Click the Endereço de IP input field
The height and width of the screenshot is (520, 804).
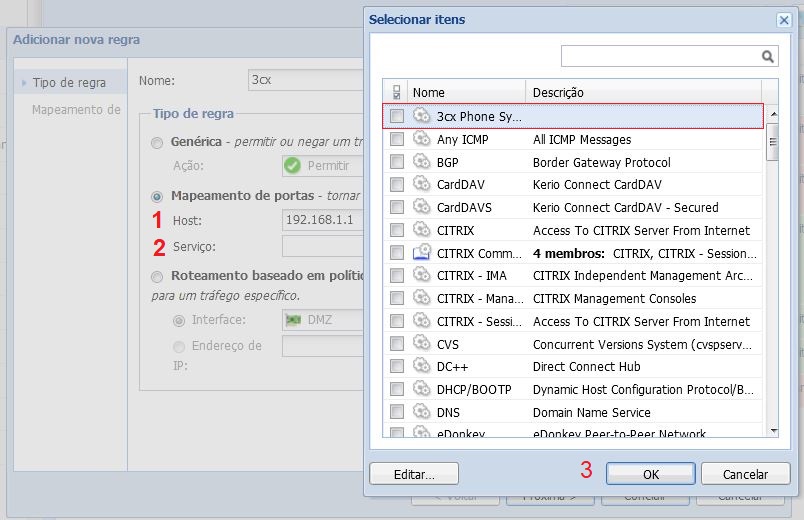point(323,346)
